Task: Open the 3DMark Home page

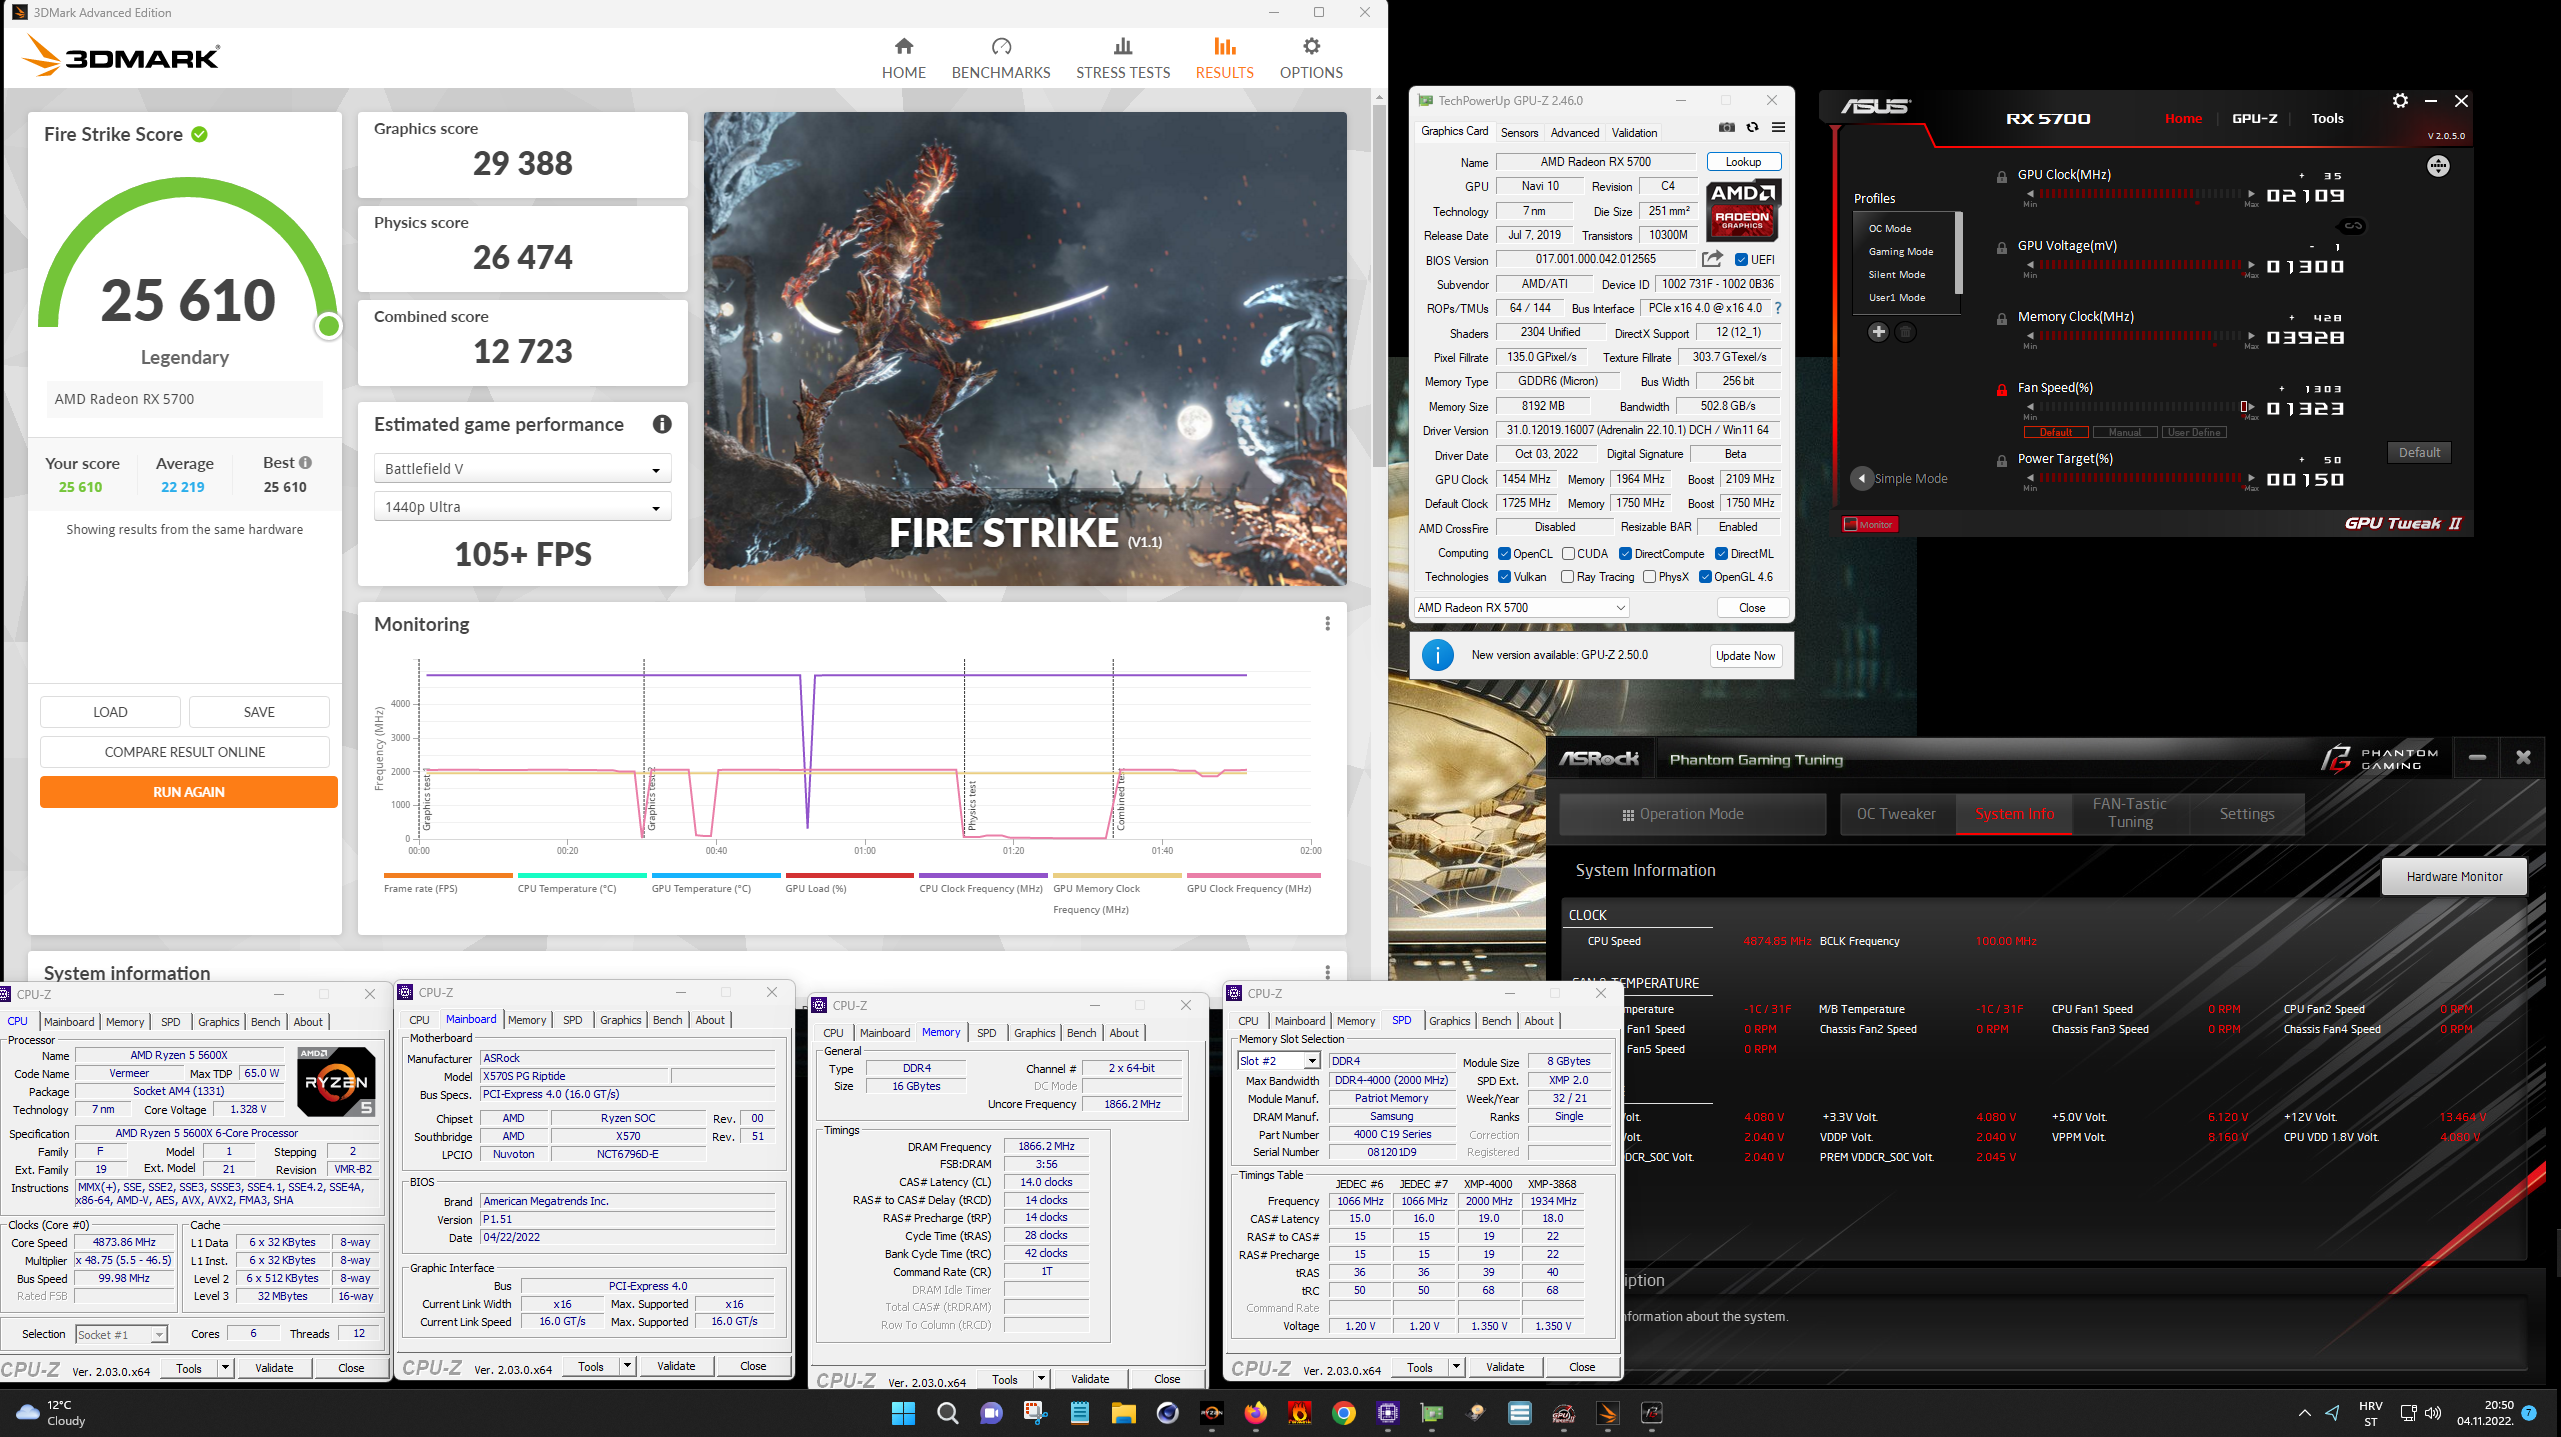Action: coord(903,59)
